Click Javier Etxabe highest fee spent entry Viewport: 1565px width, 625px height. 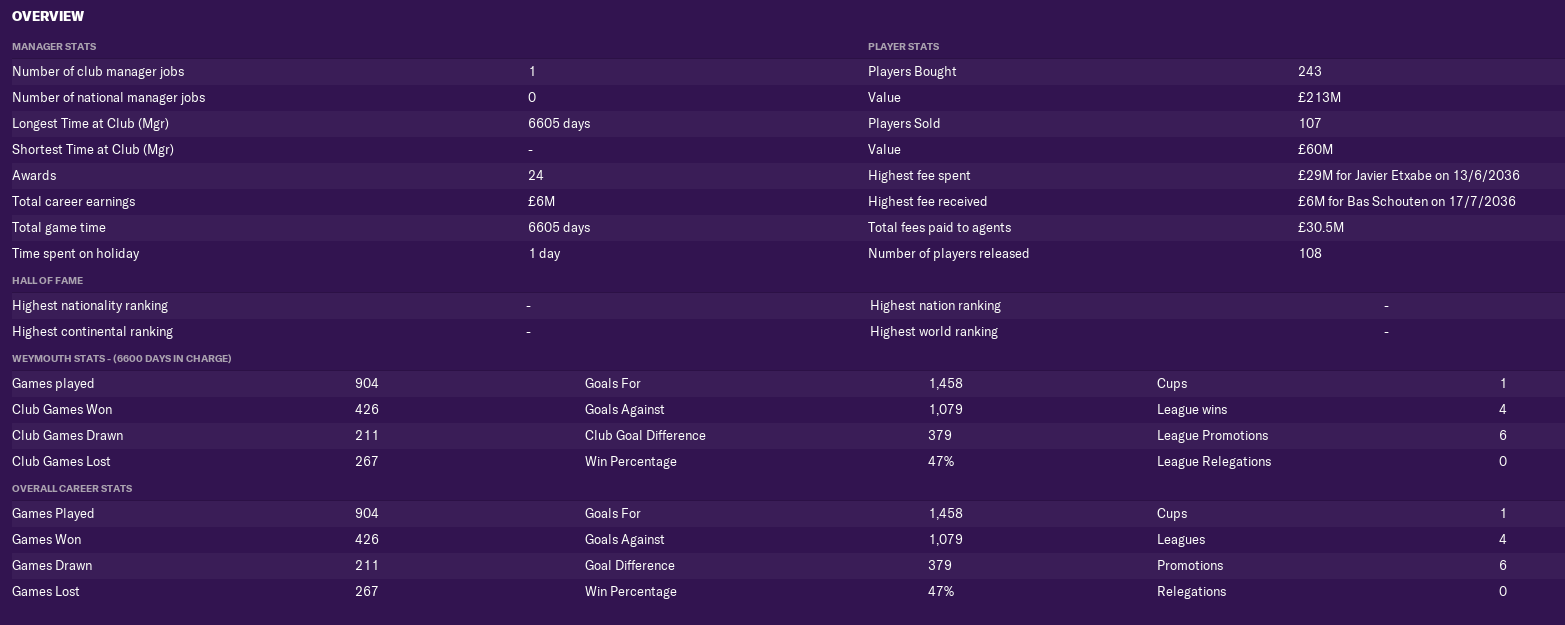pos(1408,175)
